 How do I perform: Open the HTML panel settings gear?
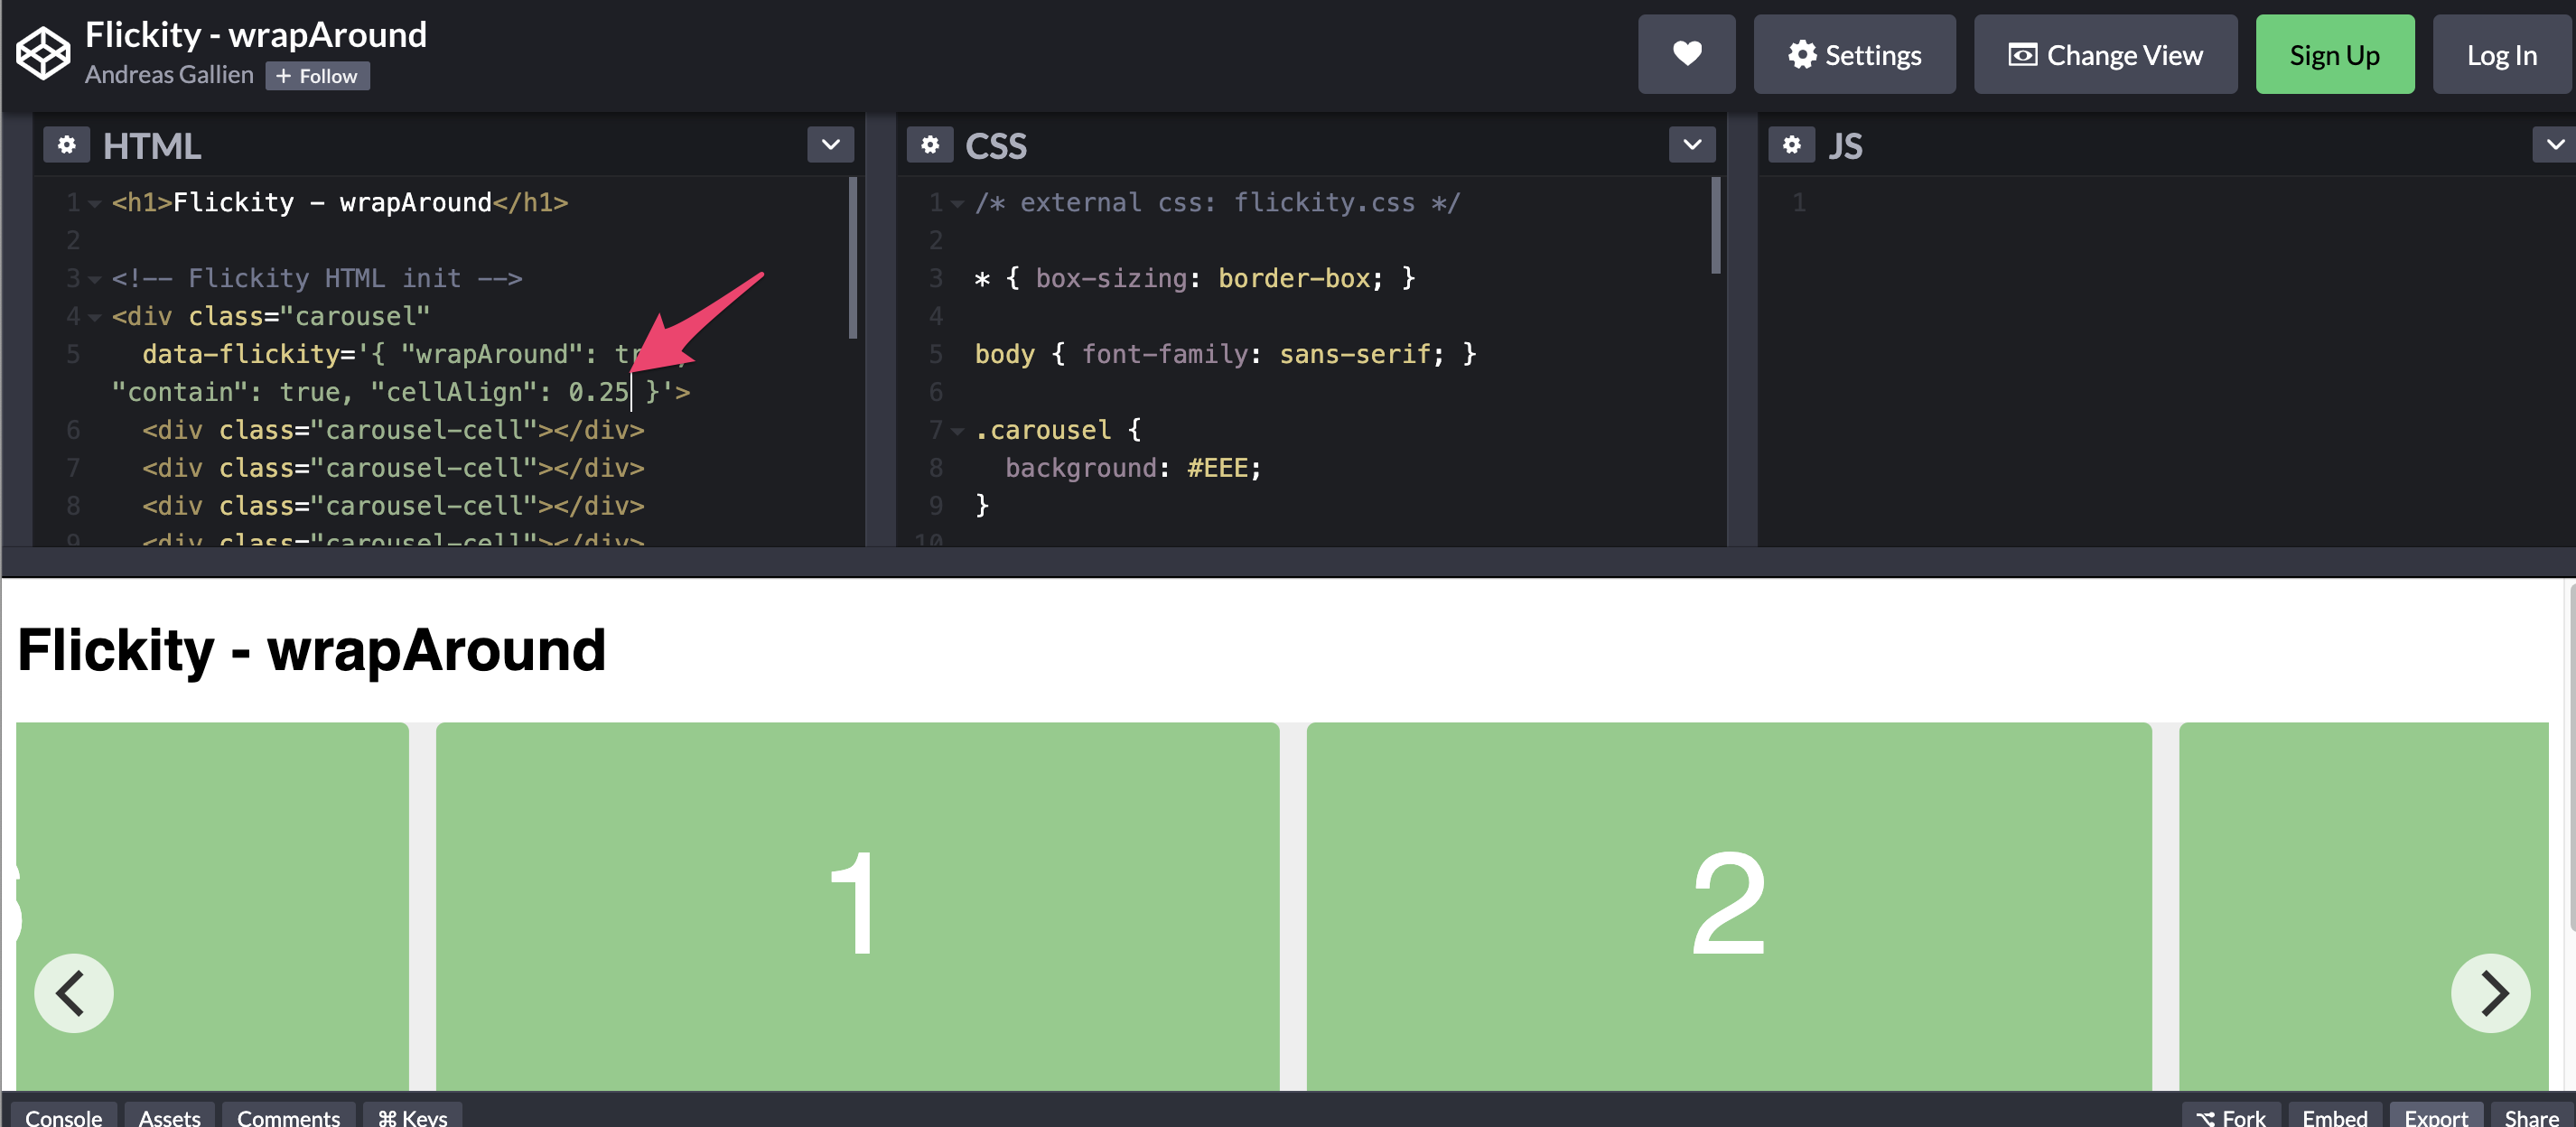coord(66,144)
